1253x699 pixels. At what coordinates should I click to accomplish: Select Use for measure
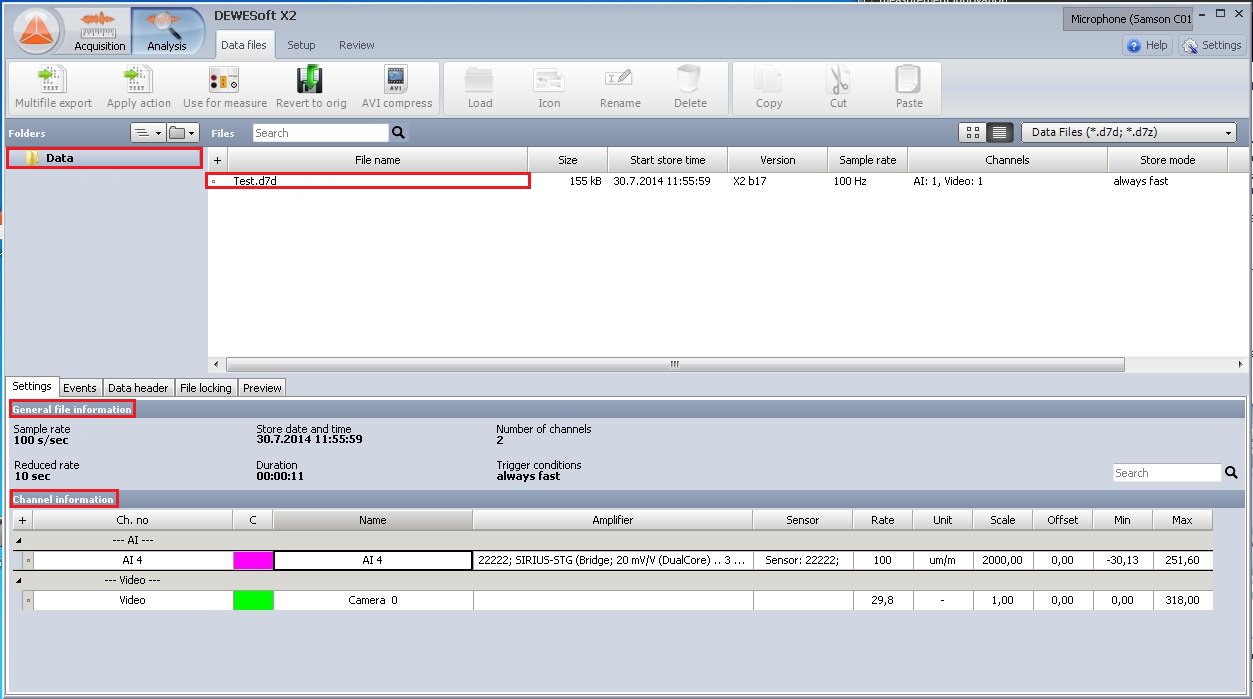point(224,88)
